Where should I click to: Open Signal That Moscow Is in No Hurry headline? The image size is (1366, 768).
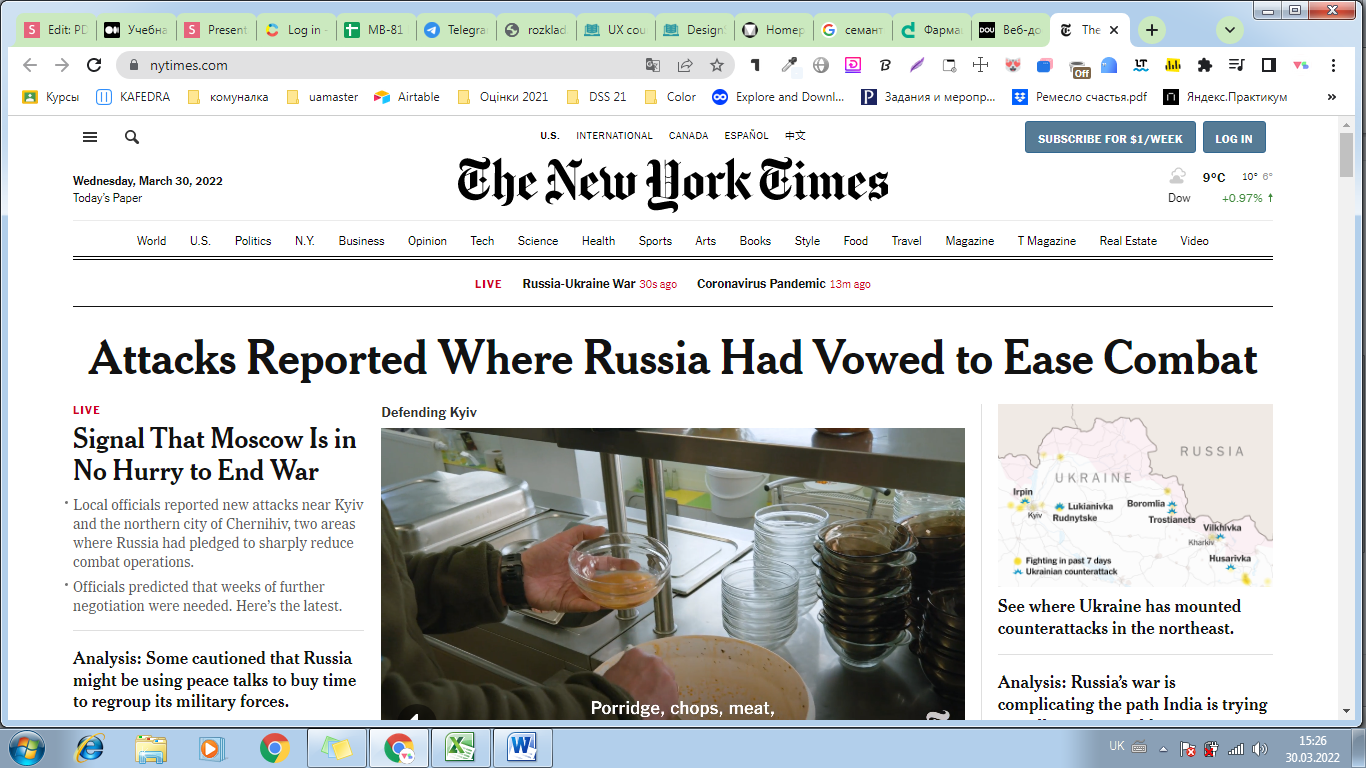click(214, 455)
